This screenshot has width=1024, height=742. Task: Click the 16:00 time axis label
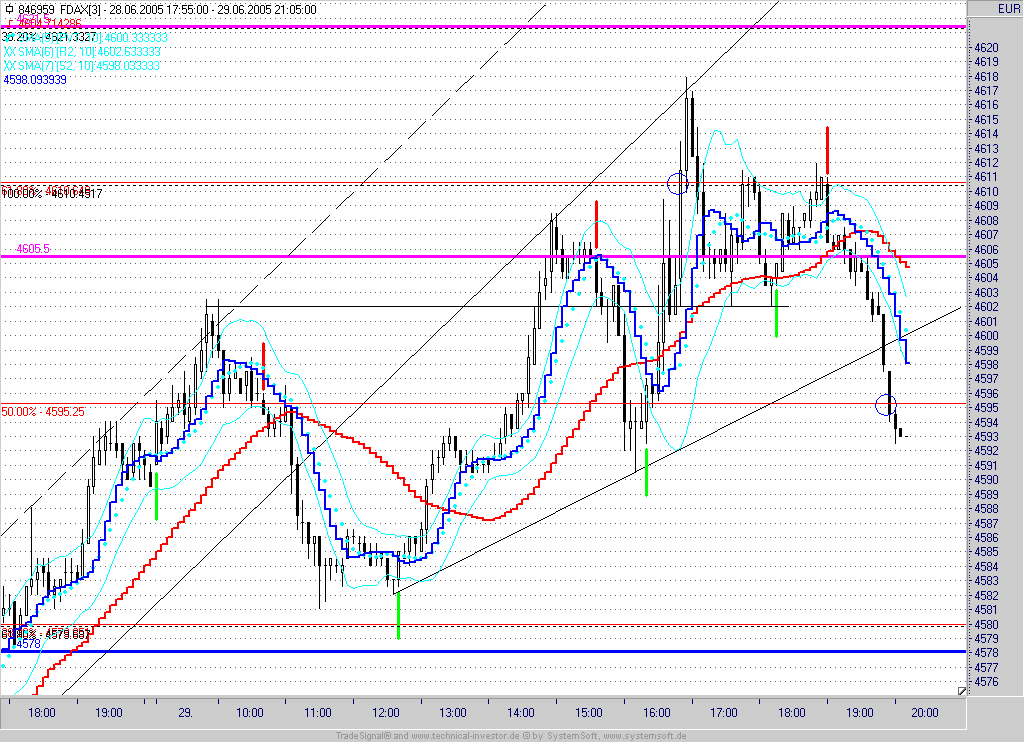pyautogui.click(x=656, y=713)
